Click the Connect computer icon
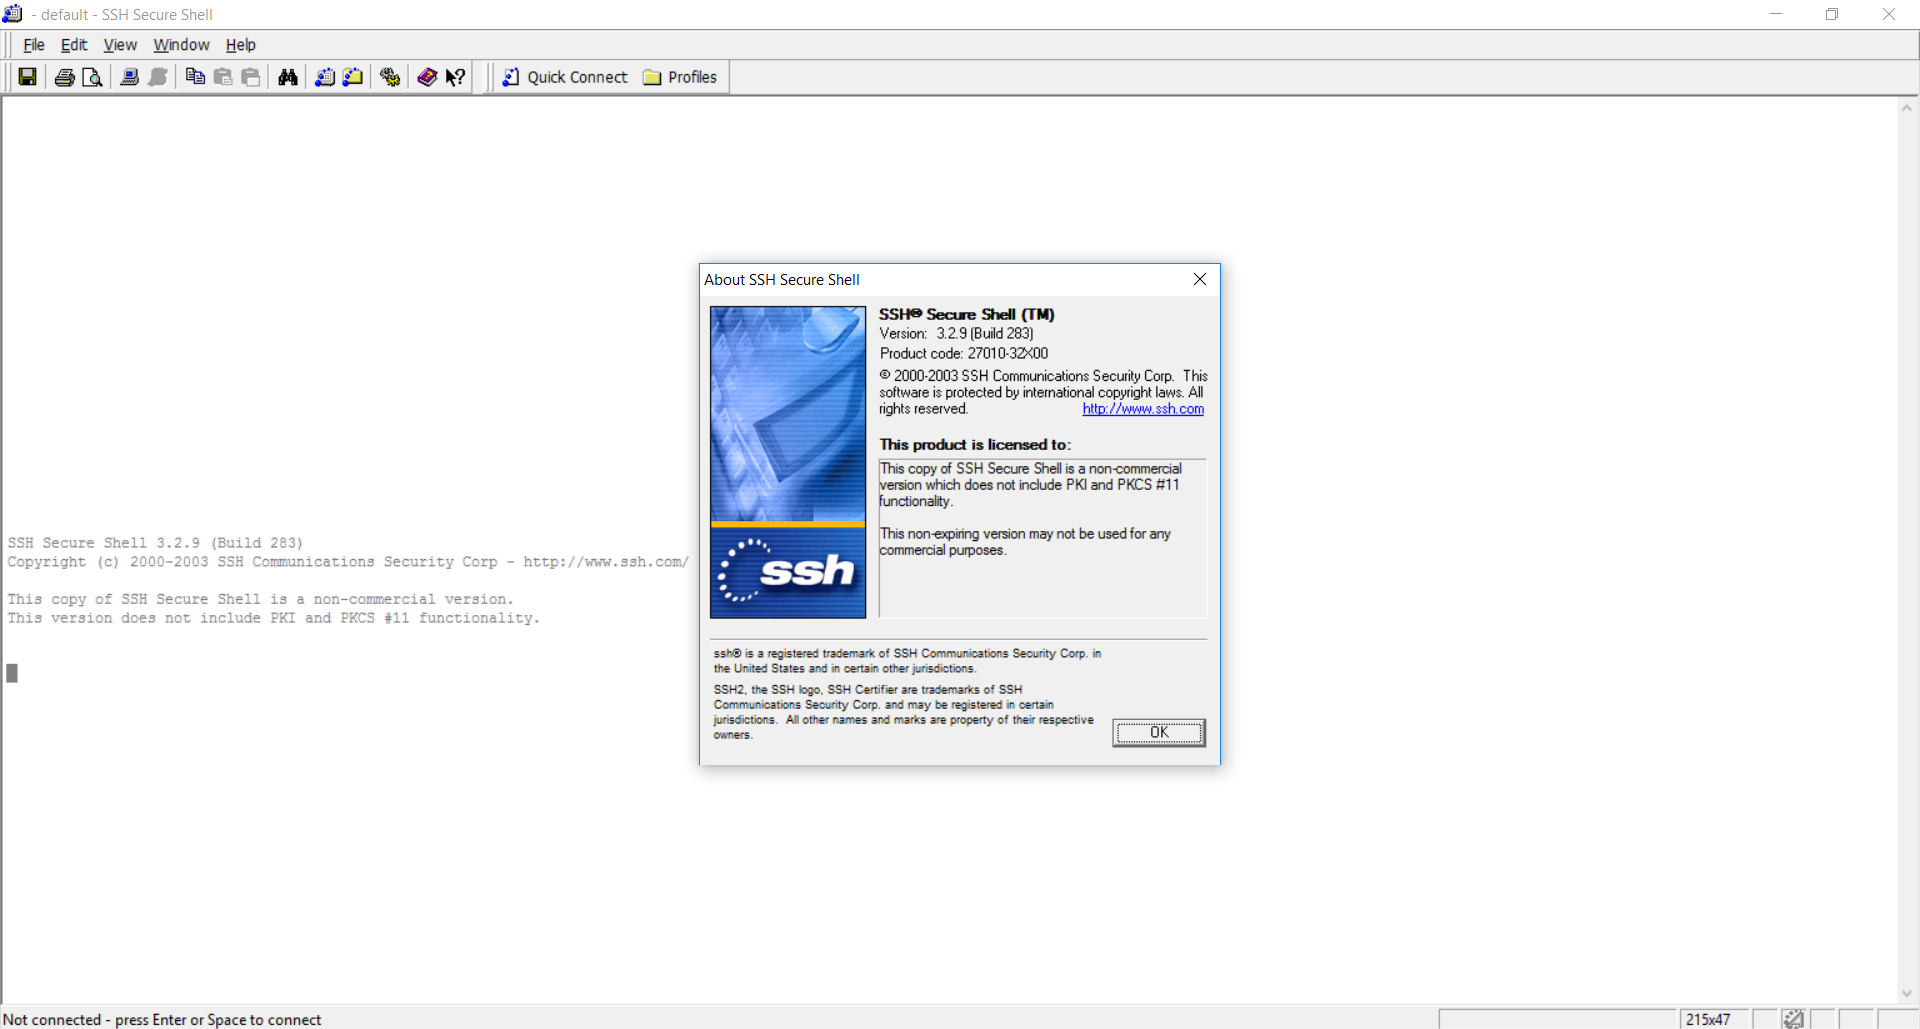Screen dimensions: 1920x1029 [129, 77]
